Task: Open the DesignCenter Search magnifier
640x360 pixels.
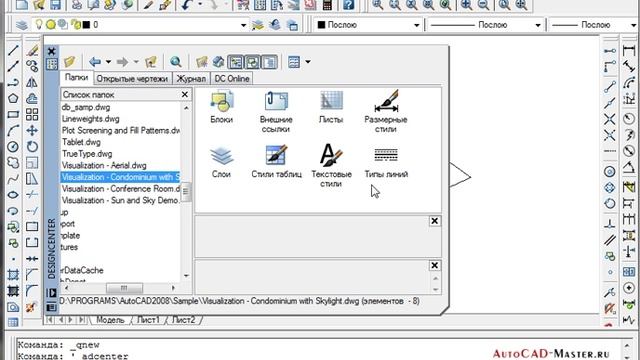Action: click(x=176, y=62)
